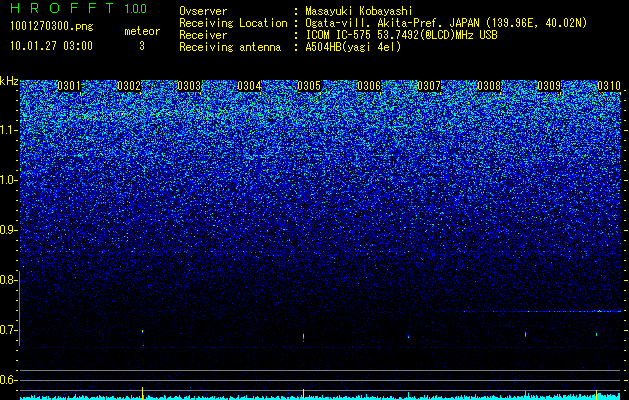Click the 1.1 frequency axis label
The height and width of the screenshot is (400, 629).
7,130
